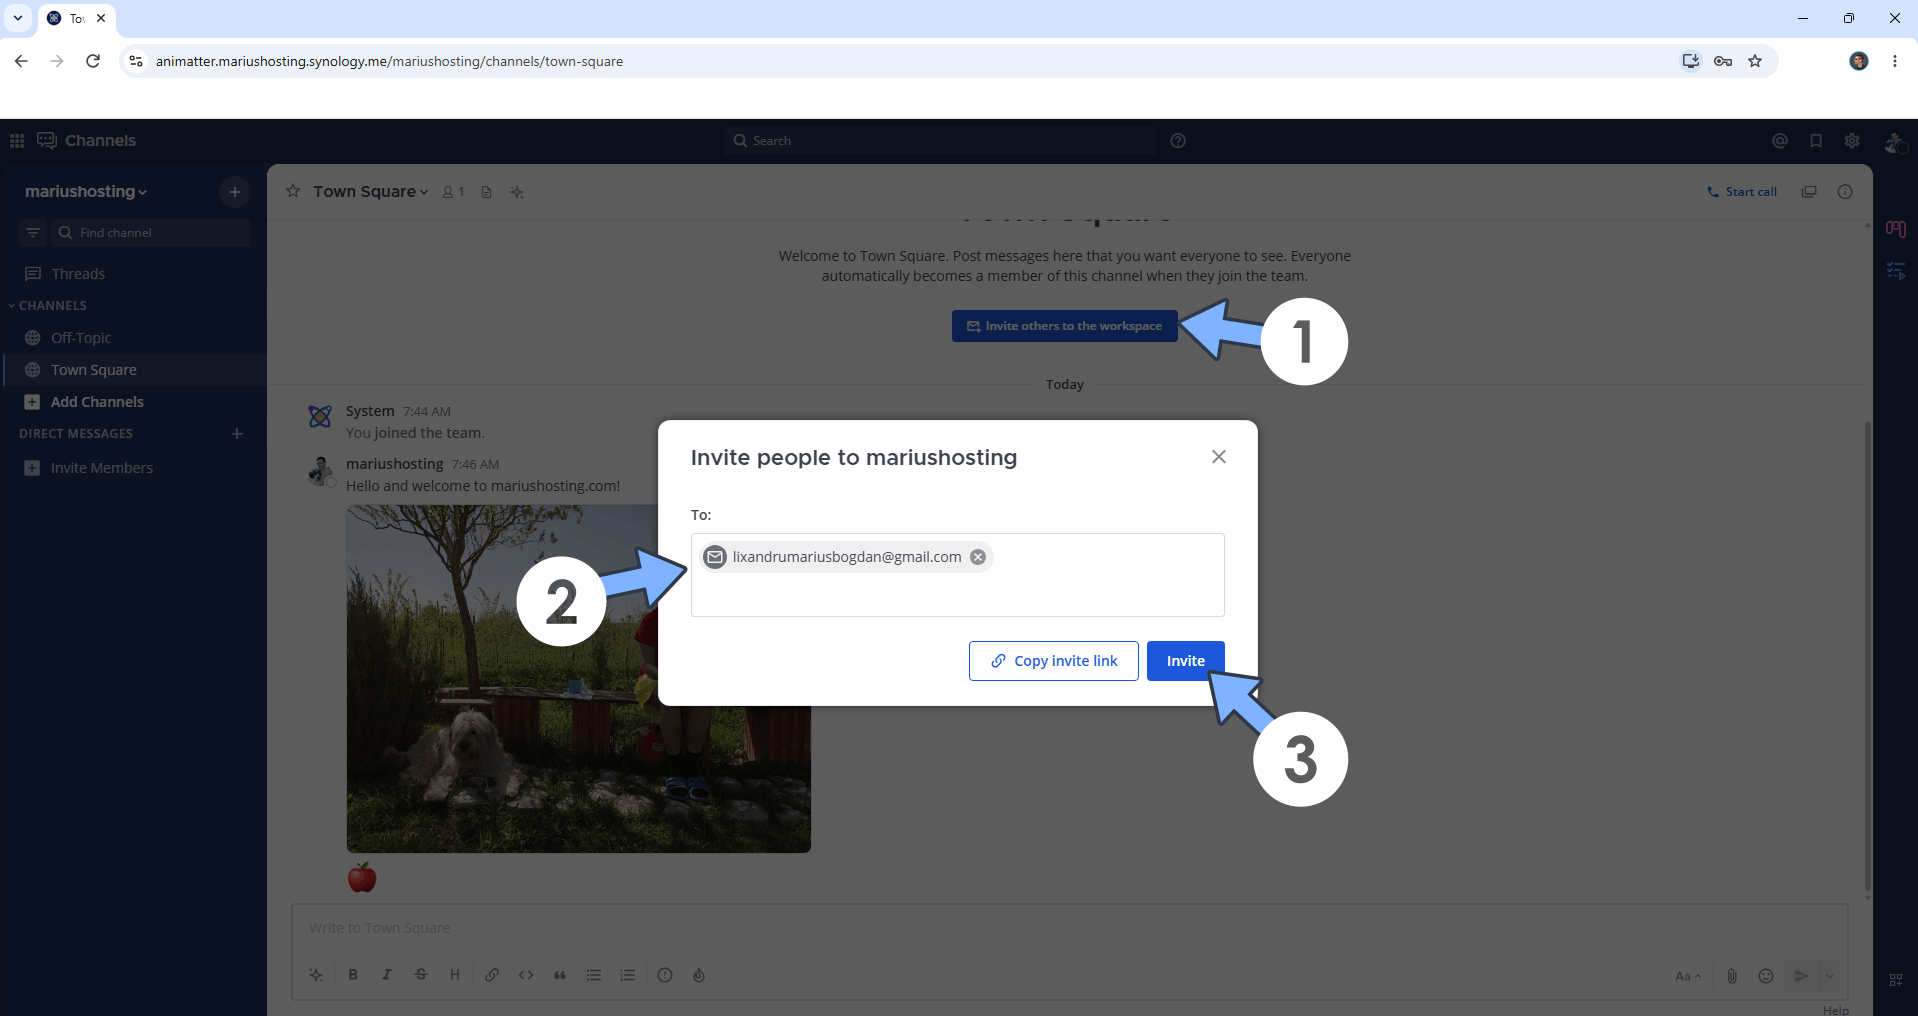Insert a bulleted list in composer
1918x1016 pixels.
(594, 975)
